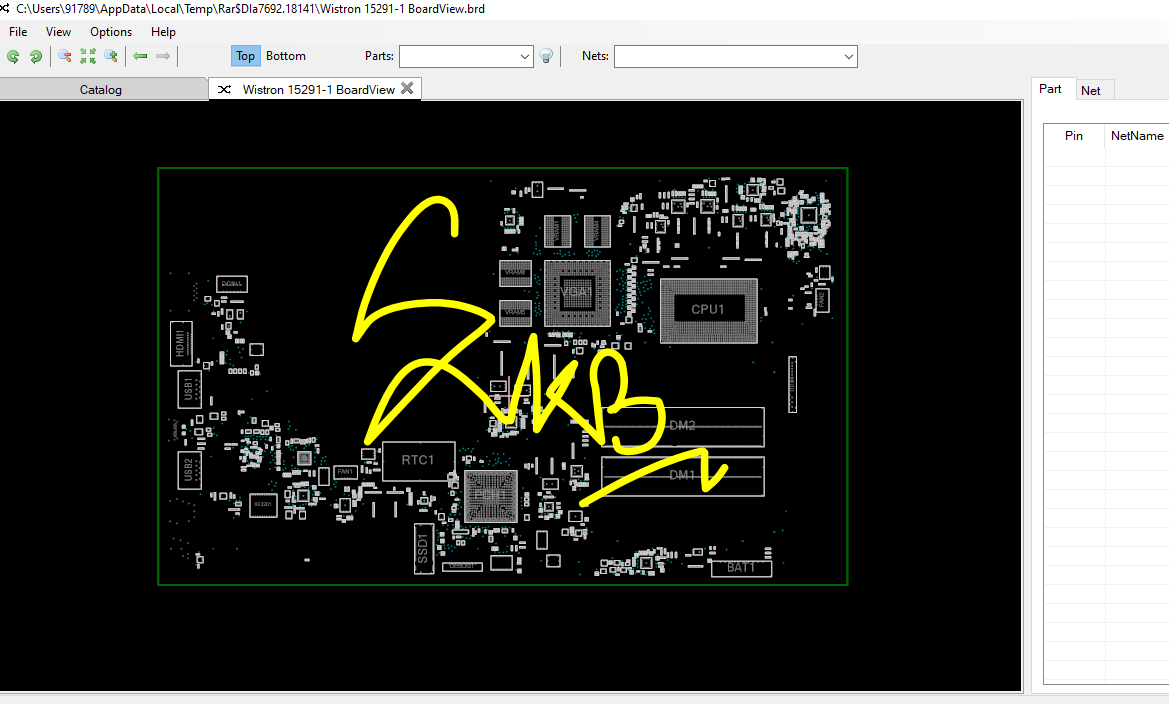This screenshot has width=1169, height=704.
Task: Click inside the Nets input field
Action: click(728, 57)
